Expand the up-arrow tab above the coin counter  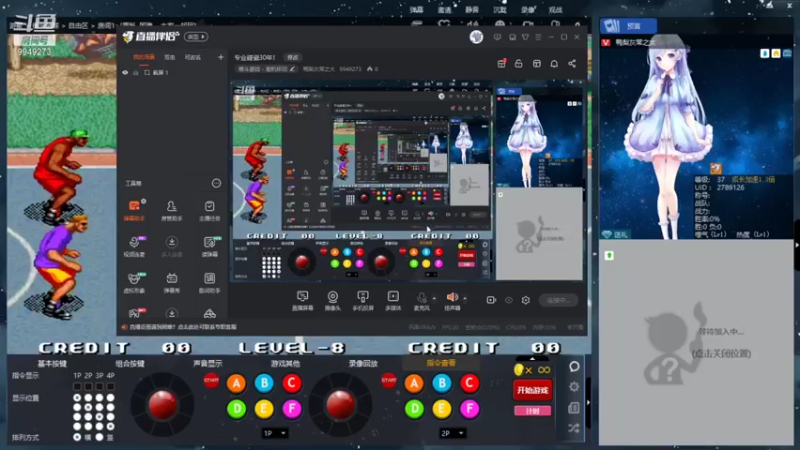[532, 358]
